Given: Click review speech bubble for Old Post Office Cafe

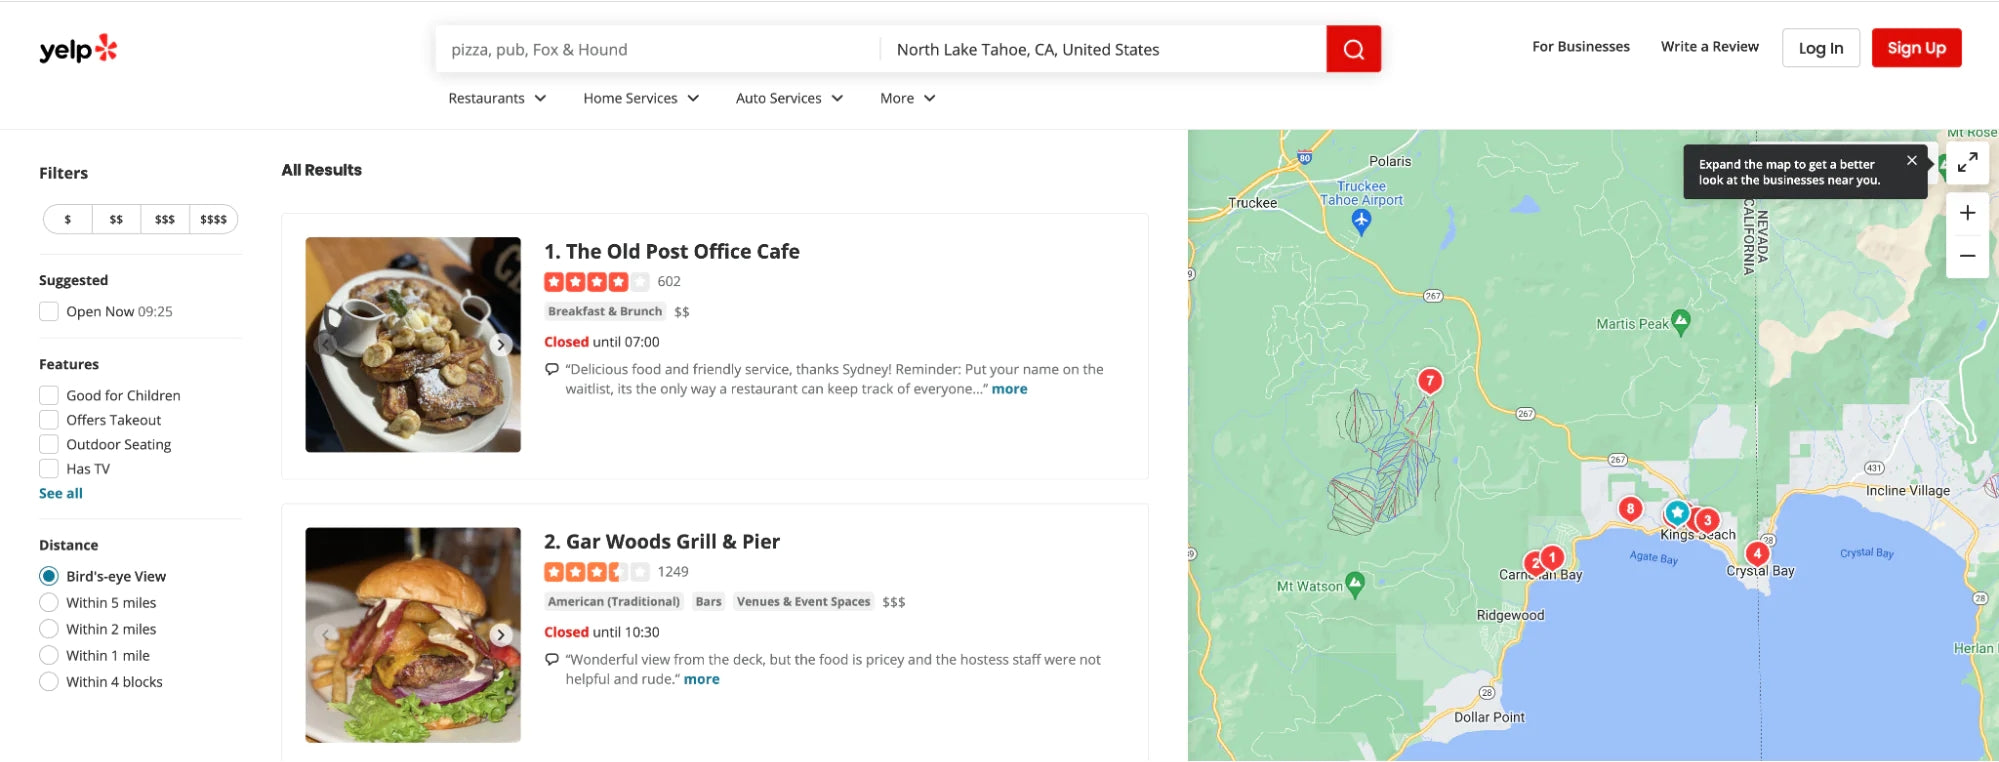Looking at the screenshot, I should (551, 369).
